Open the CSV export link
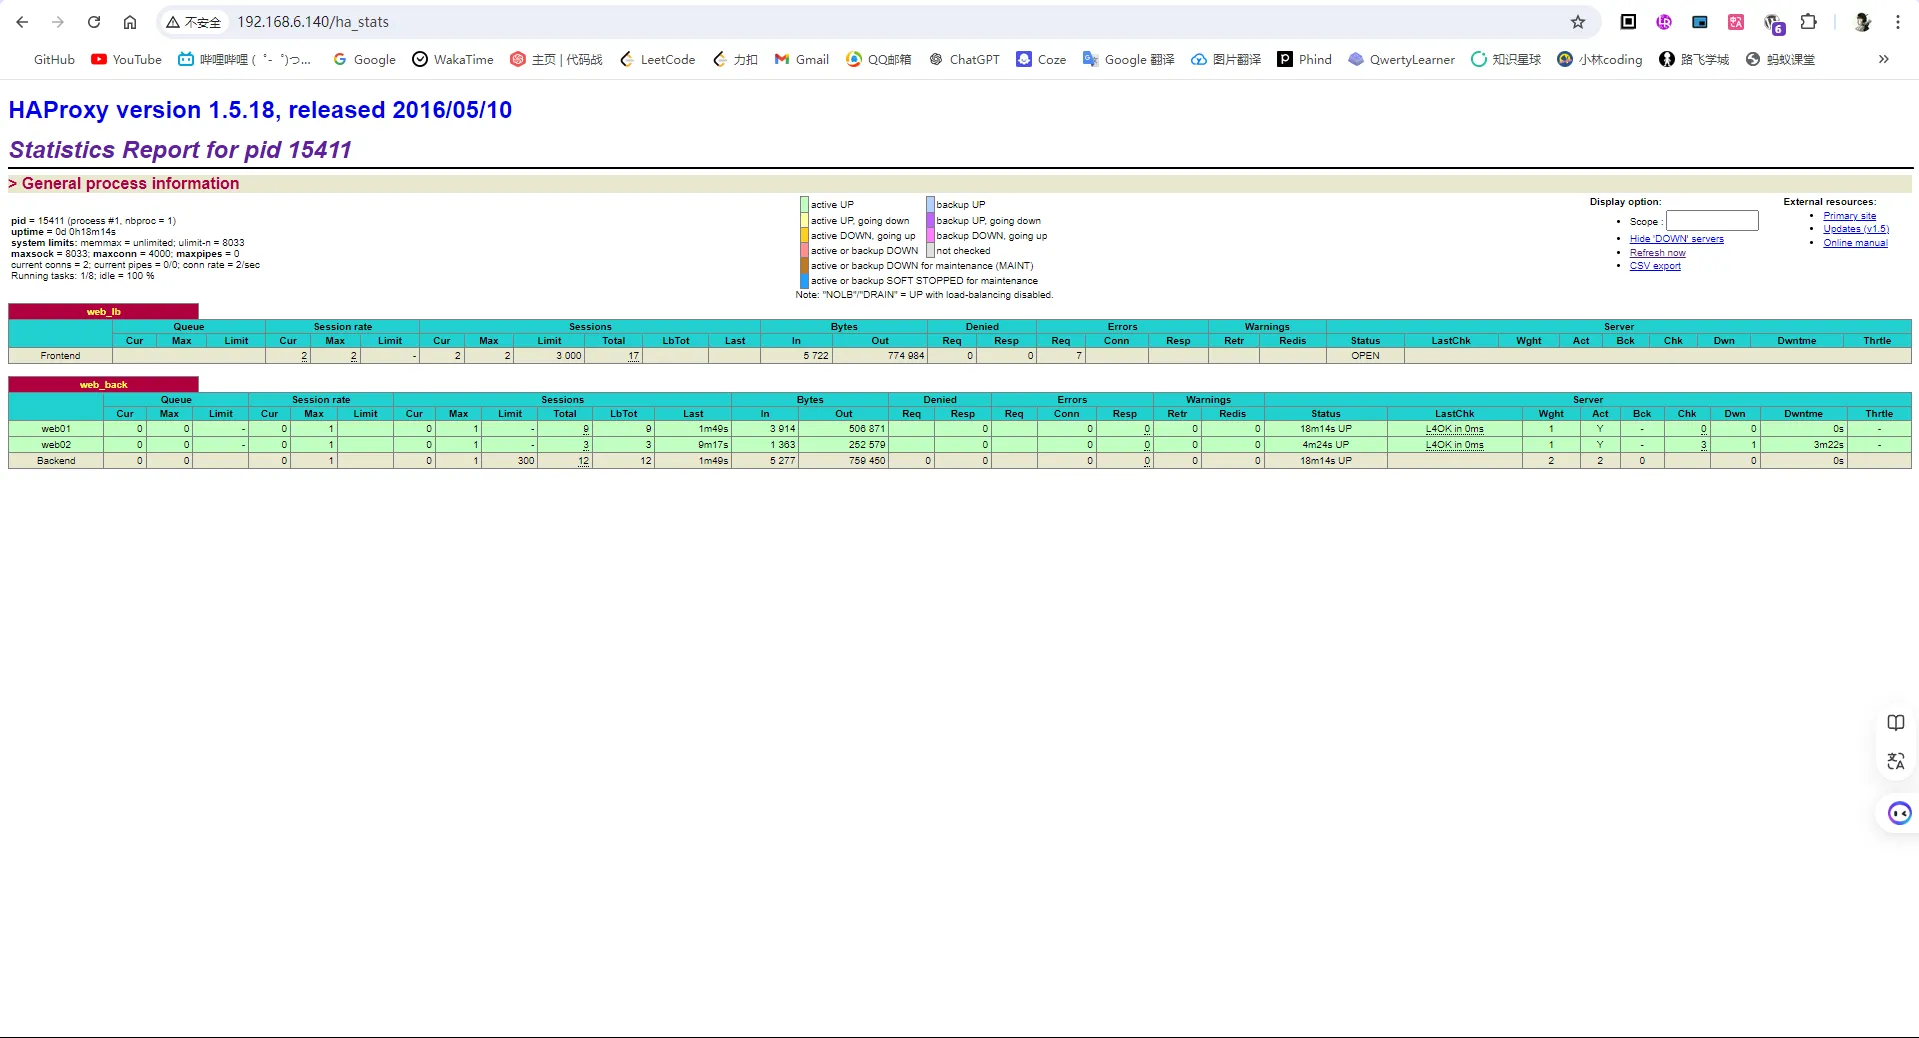Screen dimensions: 1919x1038 tap(1655, 266)
